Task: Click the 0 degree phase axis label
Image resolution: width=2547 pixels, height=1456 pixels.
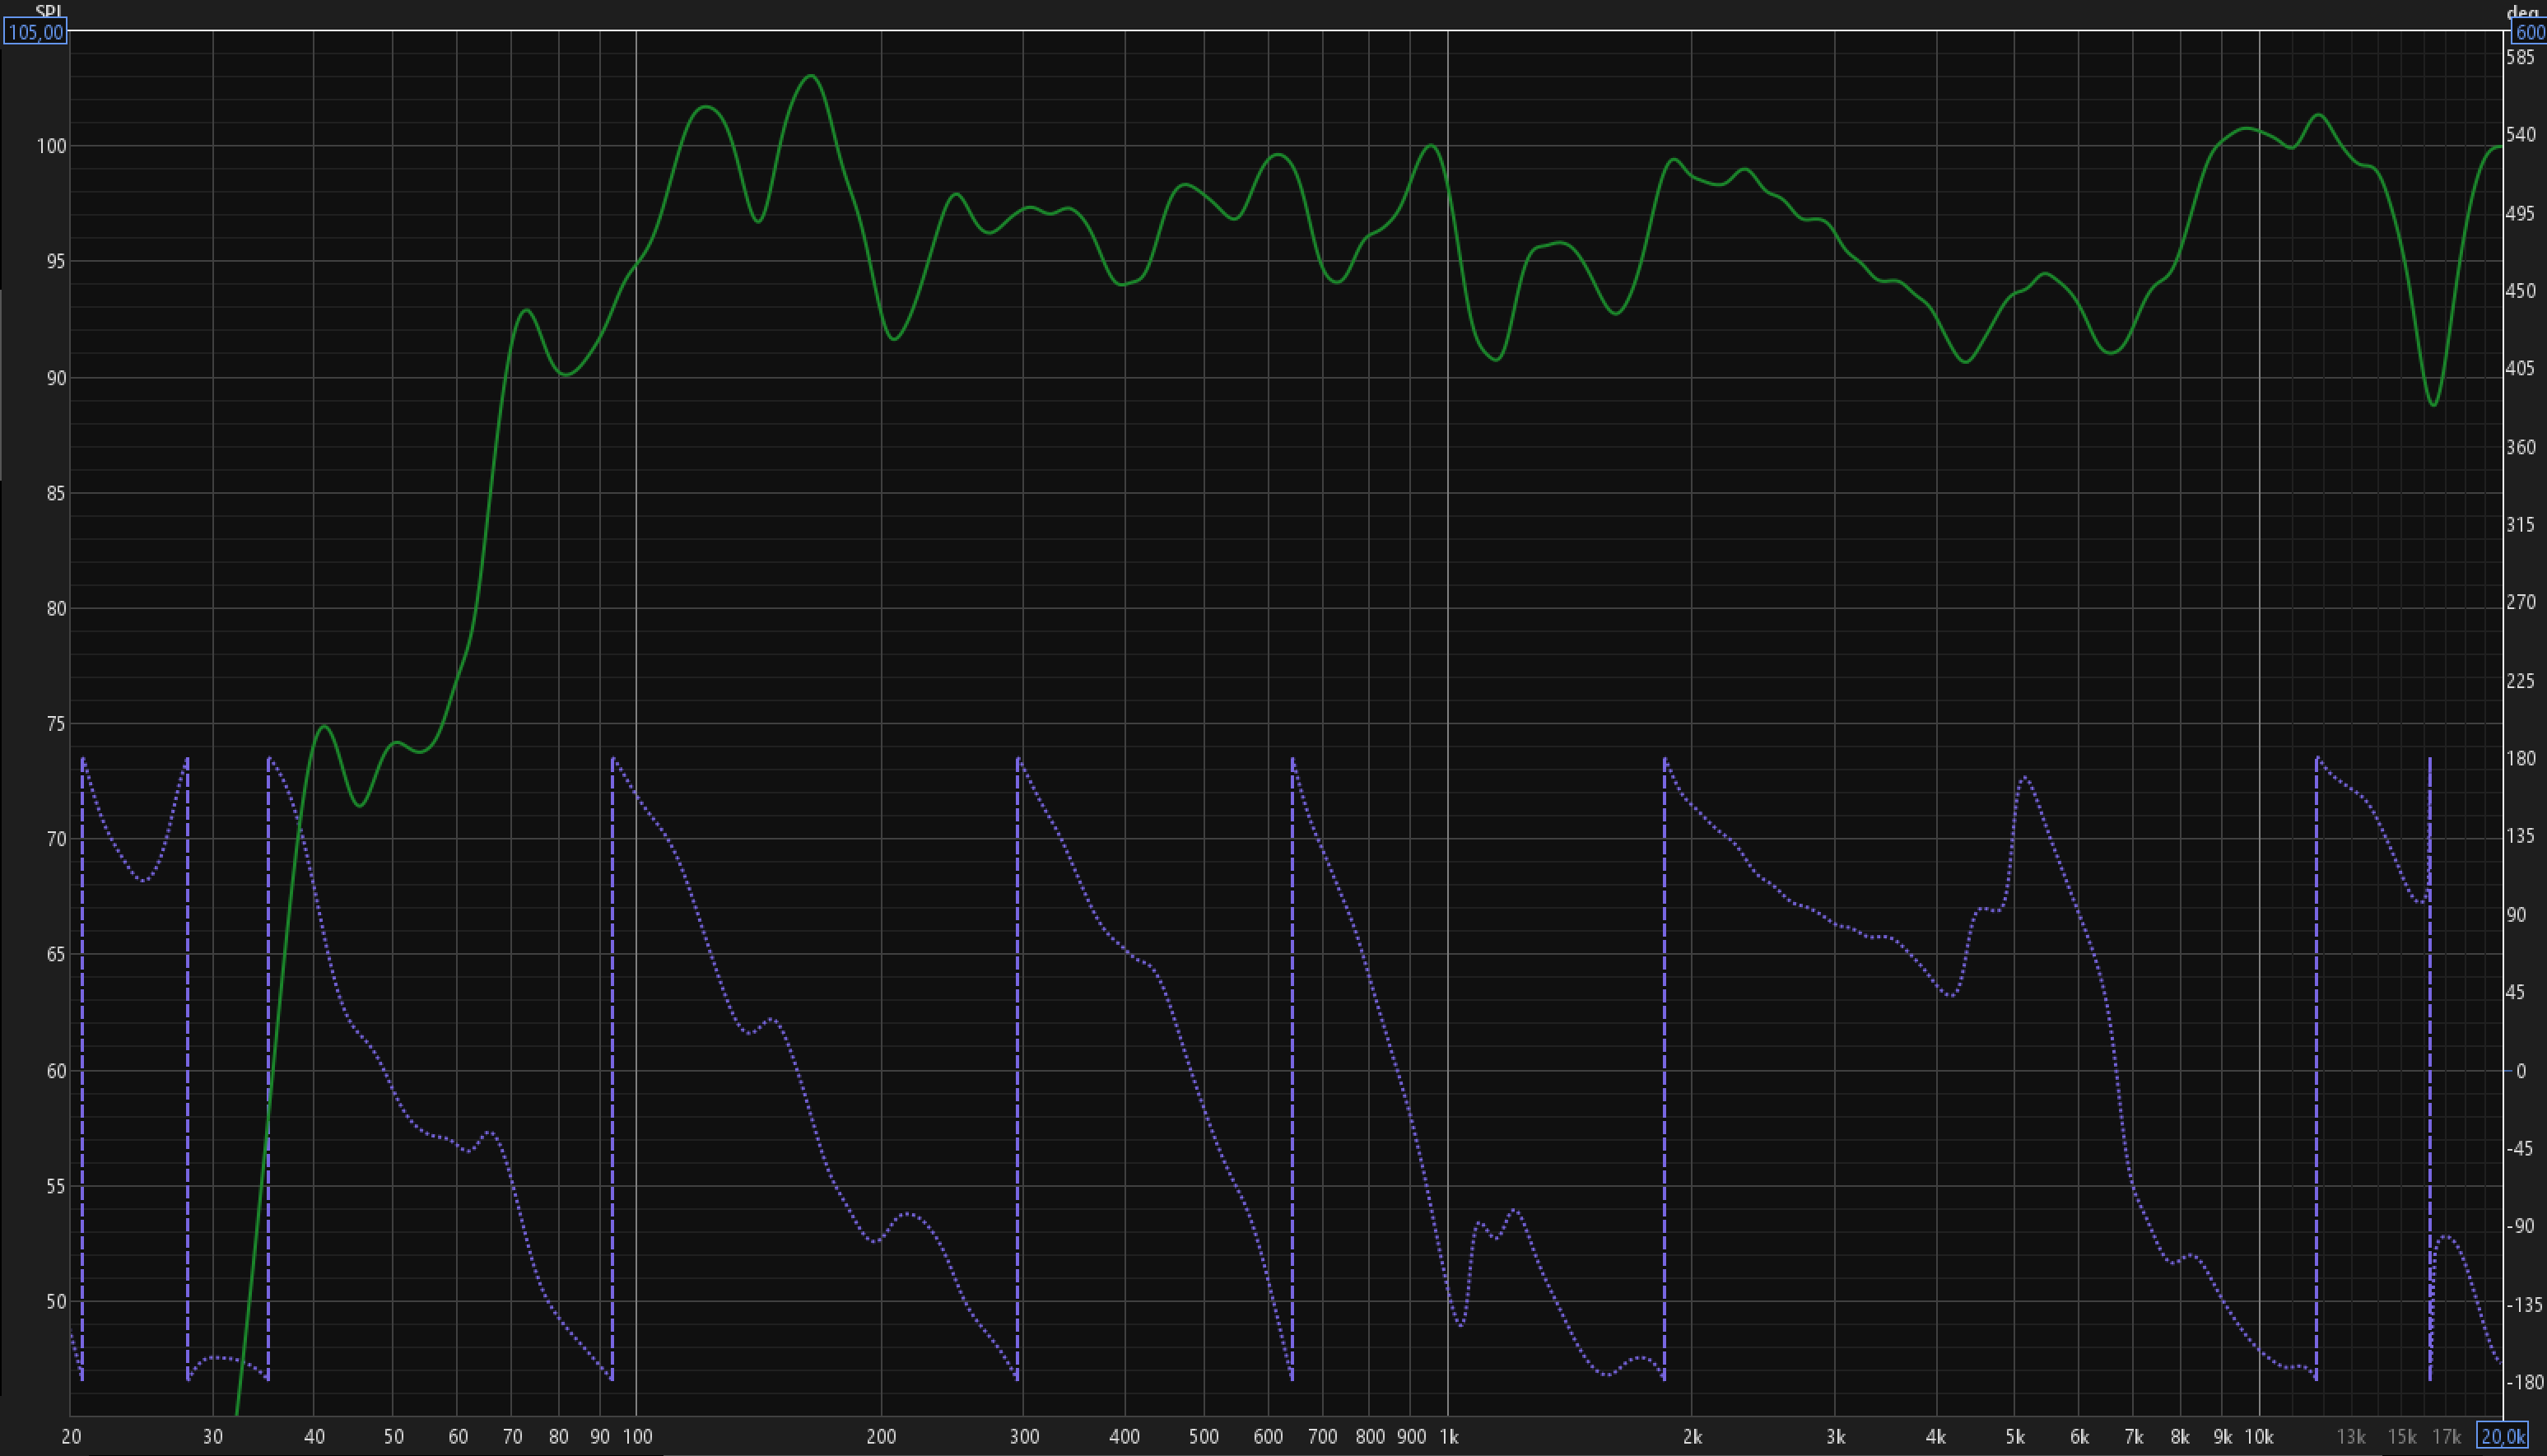Action: (2521, 1071)
